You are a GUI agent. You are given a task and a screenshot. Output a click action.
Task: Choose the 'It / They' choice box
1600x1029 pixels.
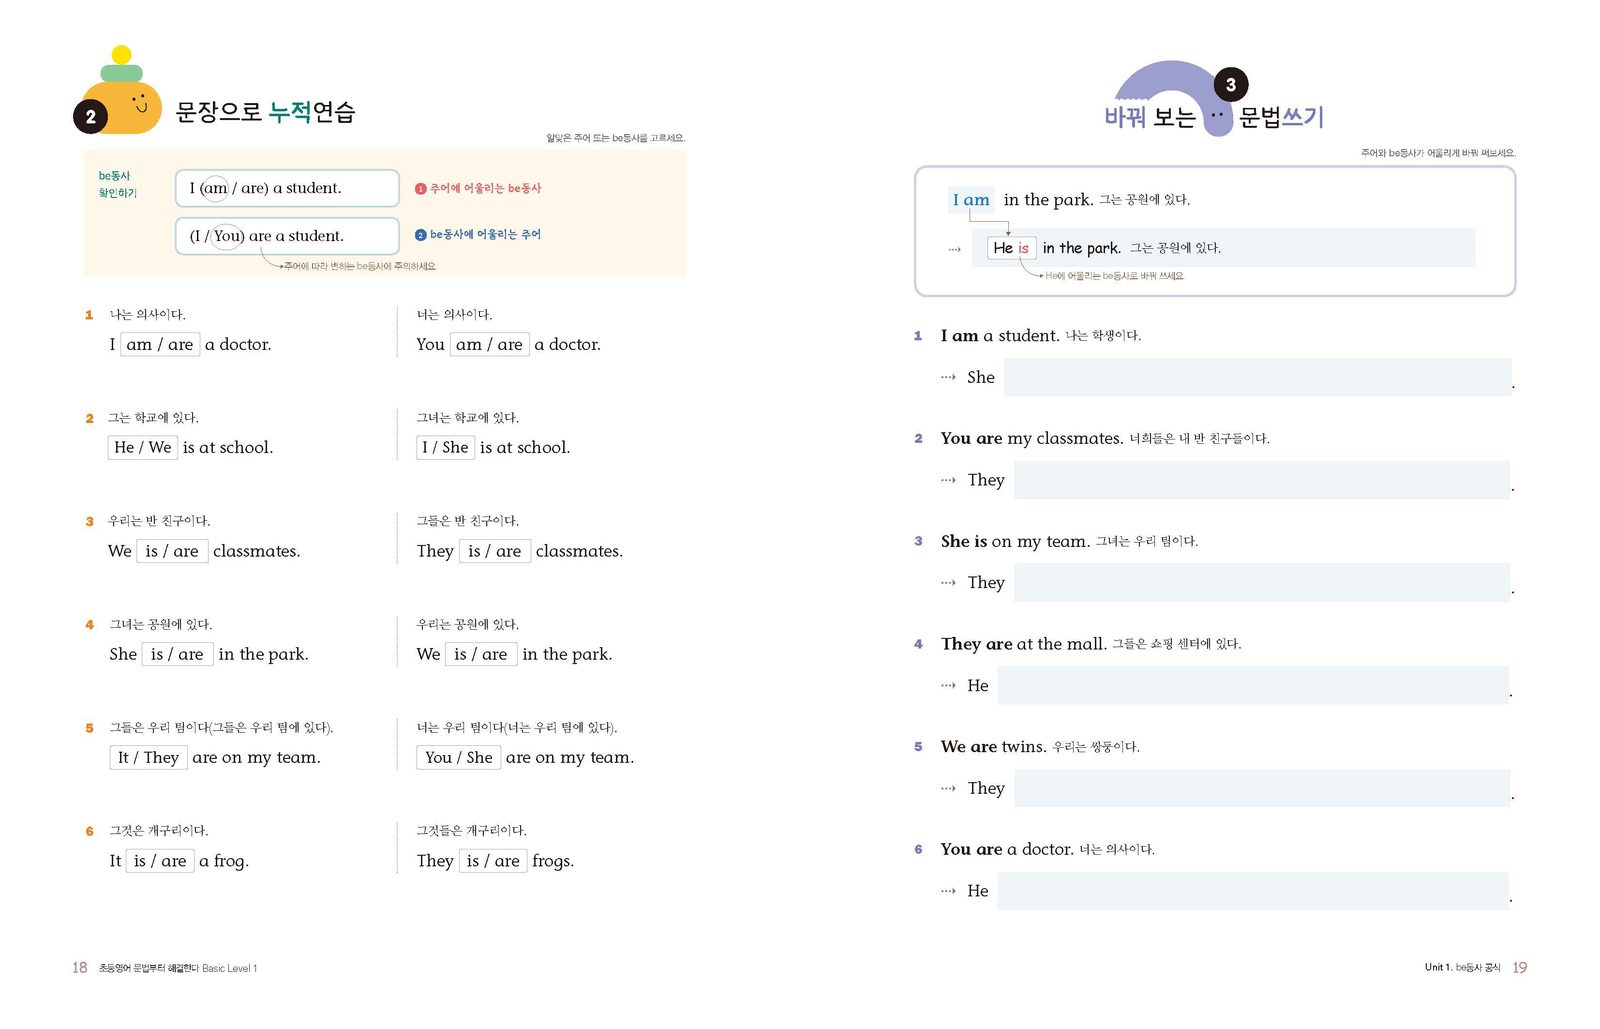point(148,757)
